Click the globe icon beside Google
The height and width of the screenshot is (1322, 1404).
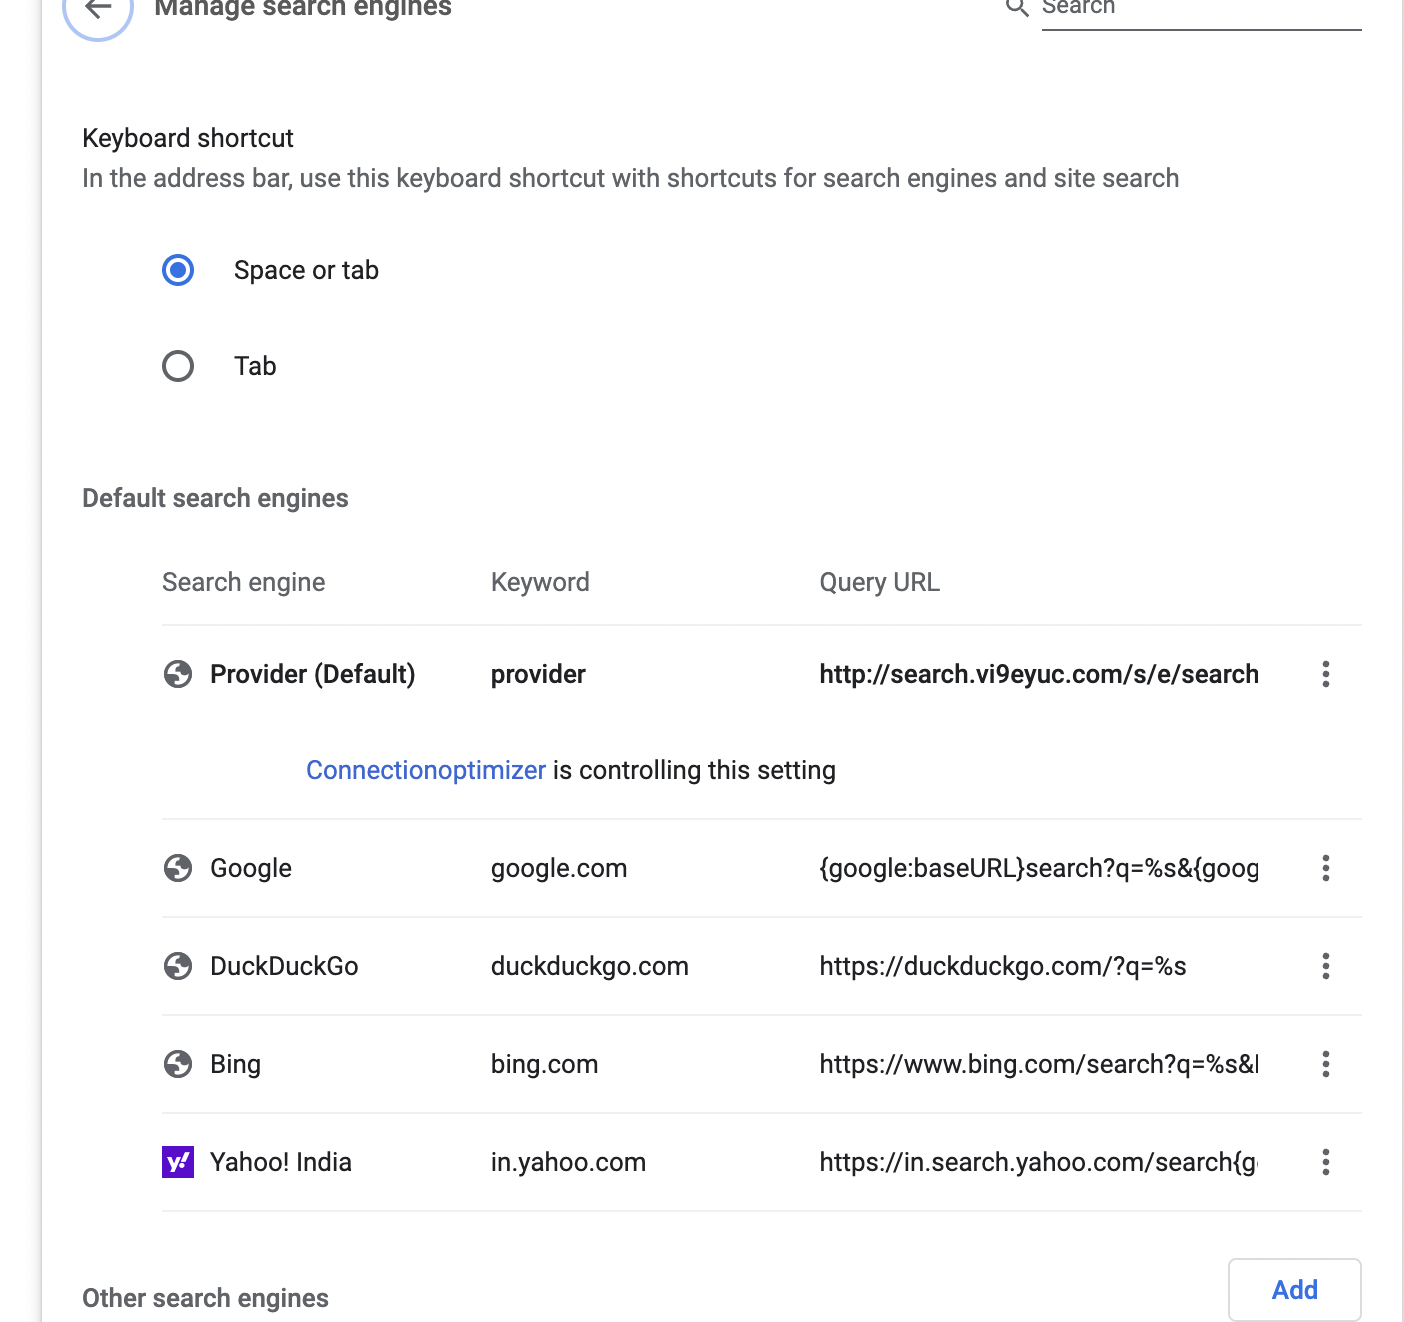178,868
